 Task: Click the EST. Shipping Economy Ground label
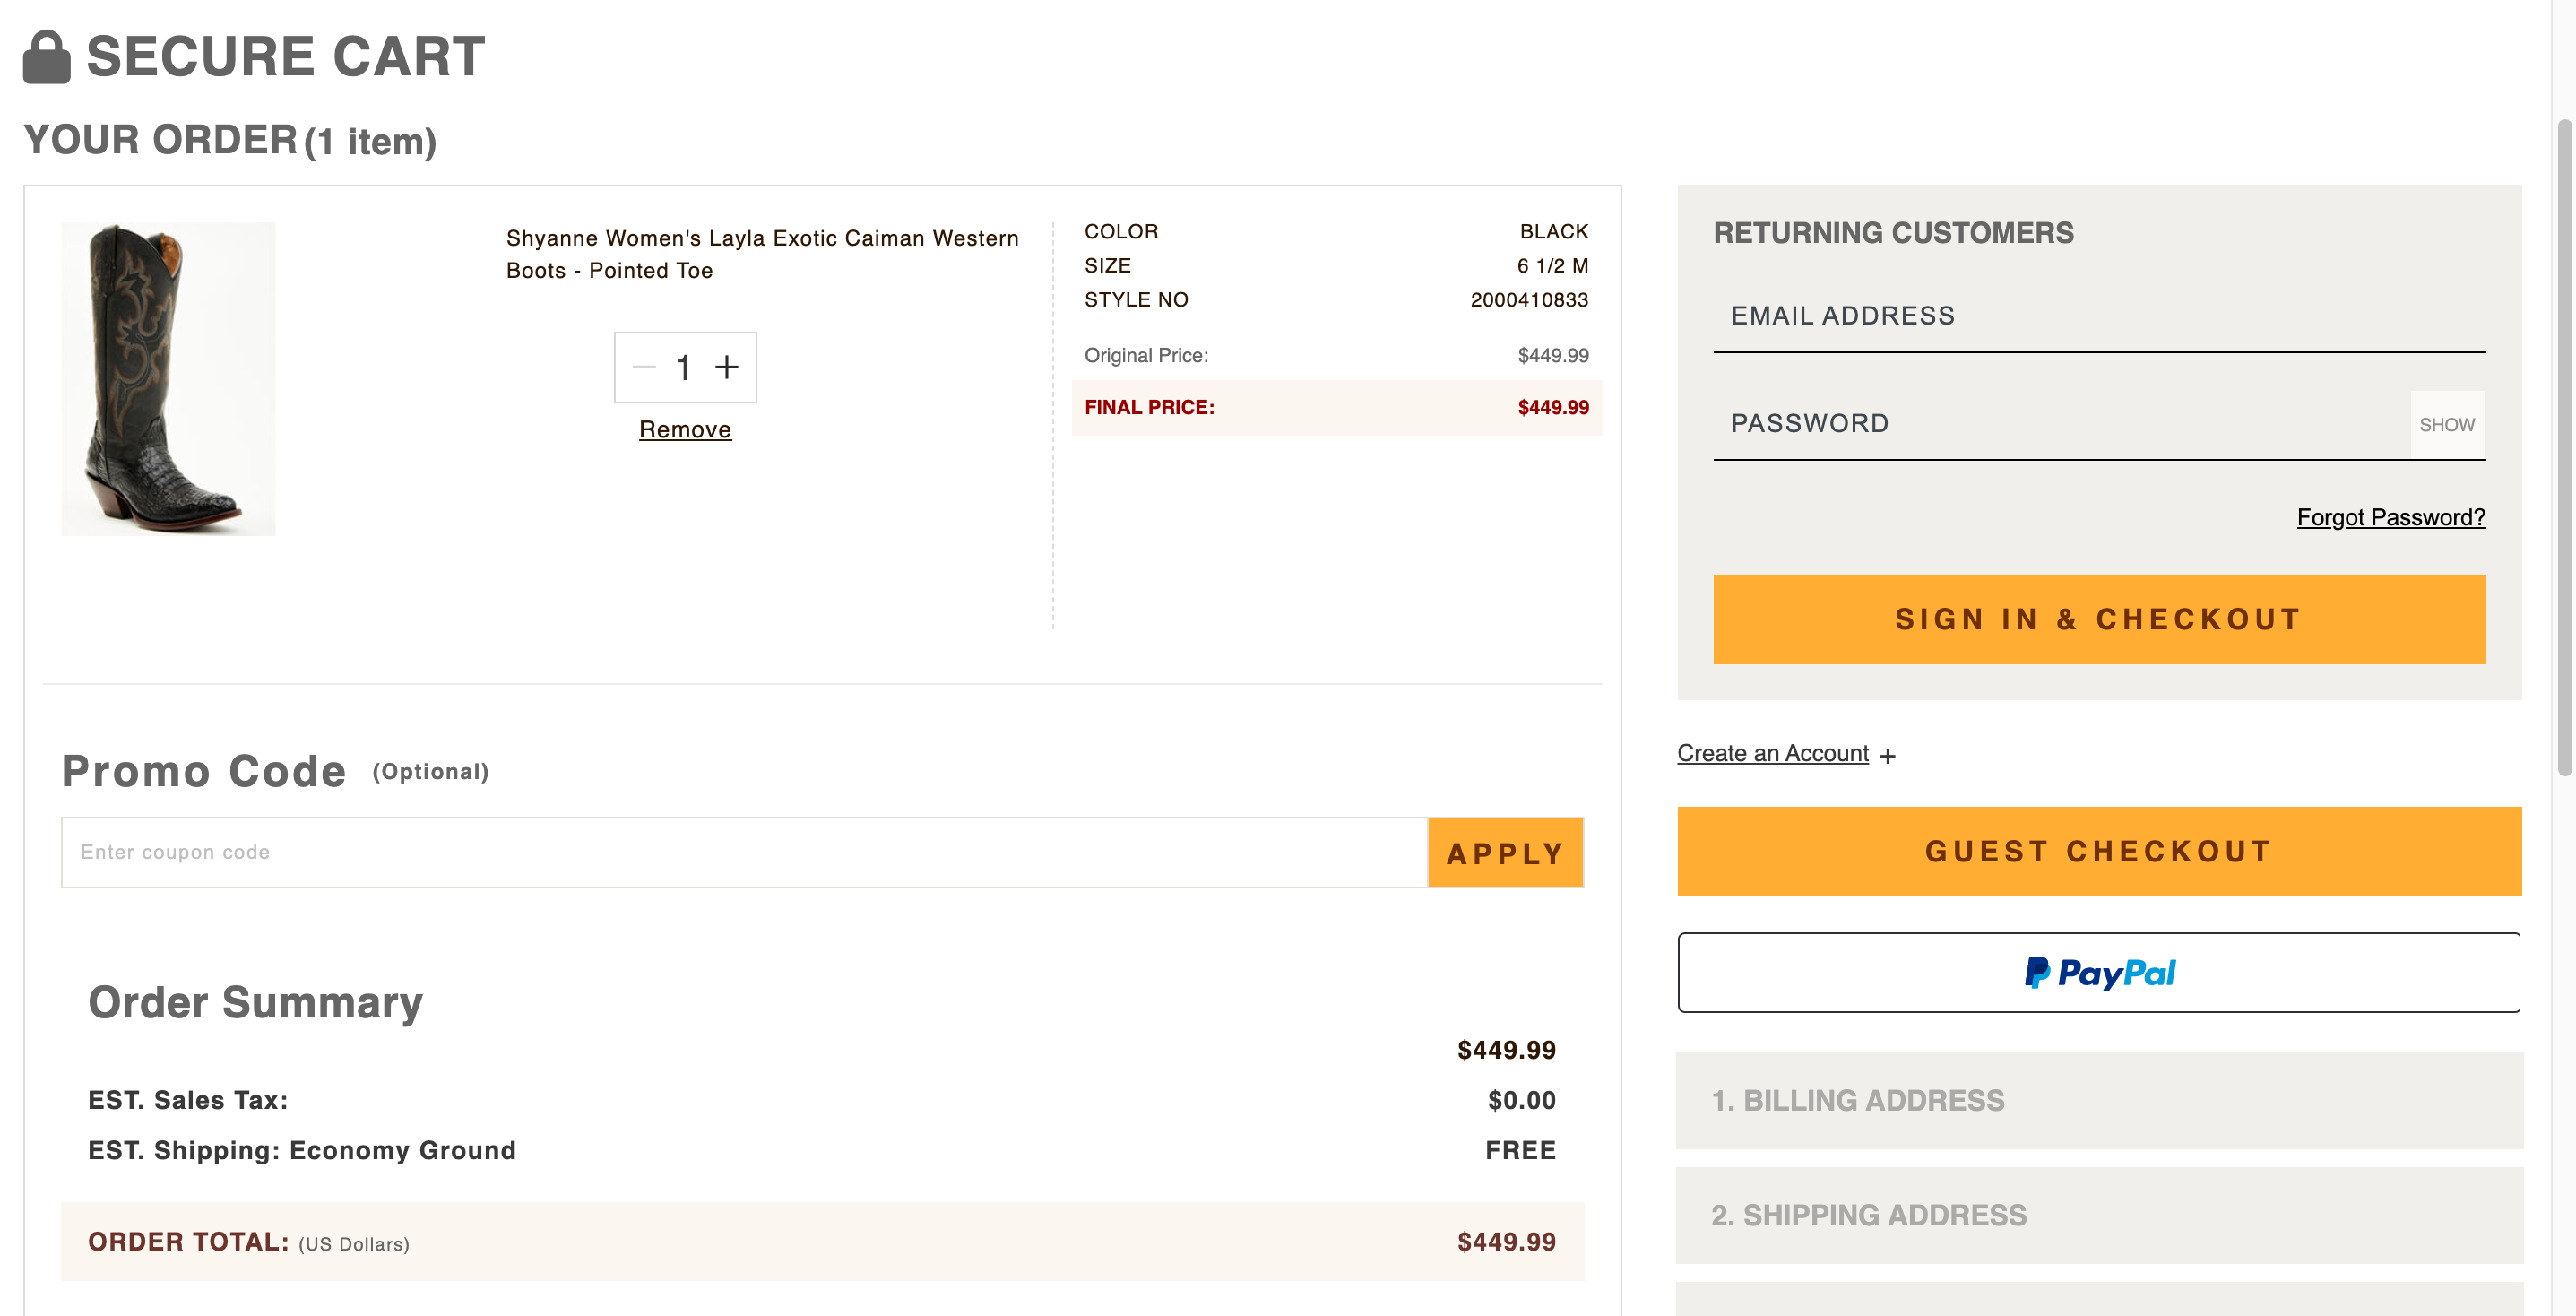coord(302,1150)
